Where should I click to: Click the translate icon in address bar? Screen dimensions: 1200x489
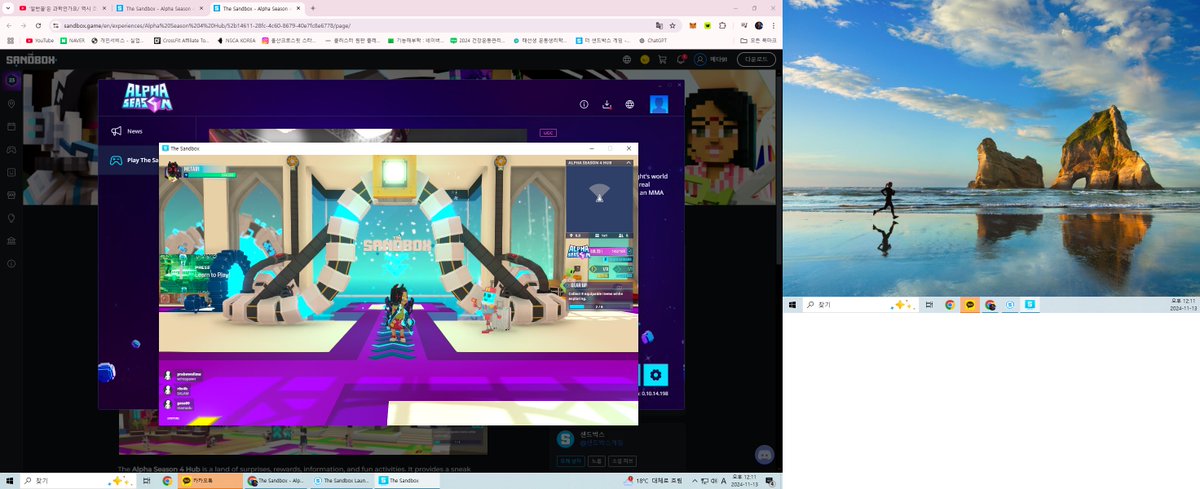click(659, 24)
